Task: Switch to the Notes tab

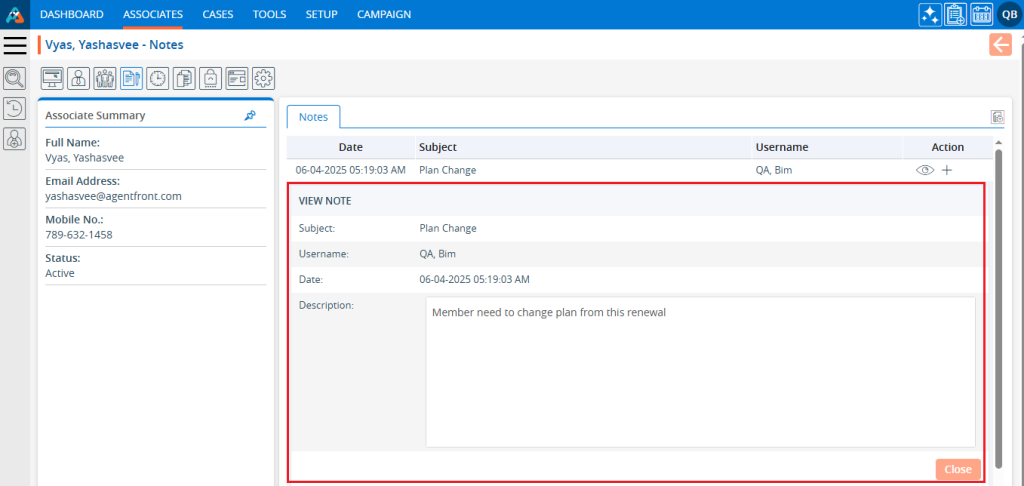Action: tap(313, 117)
